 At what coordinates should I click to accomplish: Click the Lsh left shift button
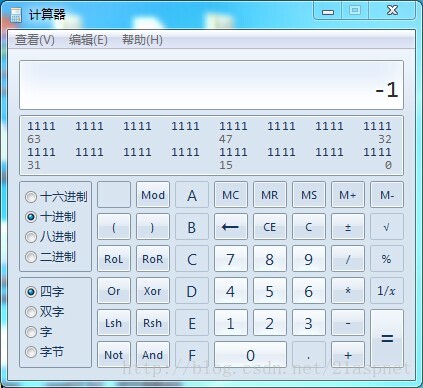pos(114,323)
